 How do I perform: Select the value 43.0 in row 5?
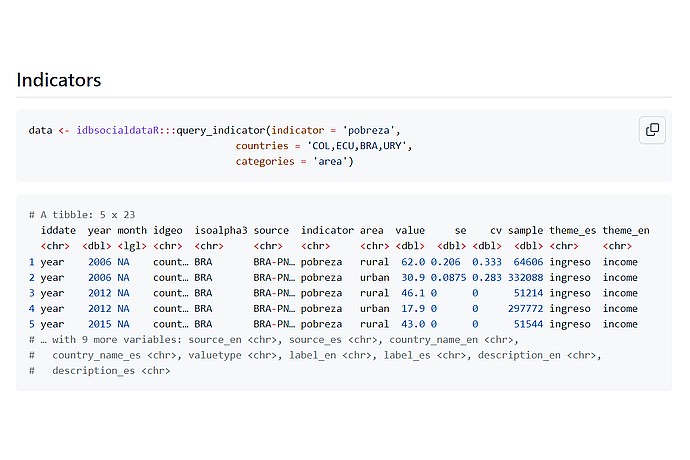click(413, 324)
